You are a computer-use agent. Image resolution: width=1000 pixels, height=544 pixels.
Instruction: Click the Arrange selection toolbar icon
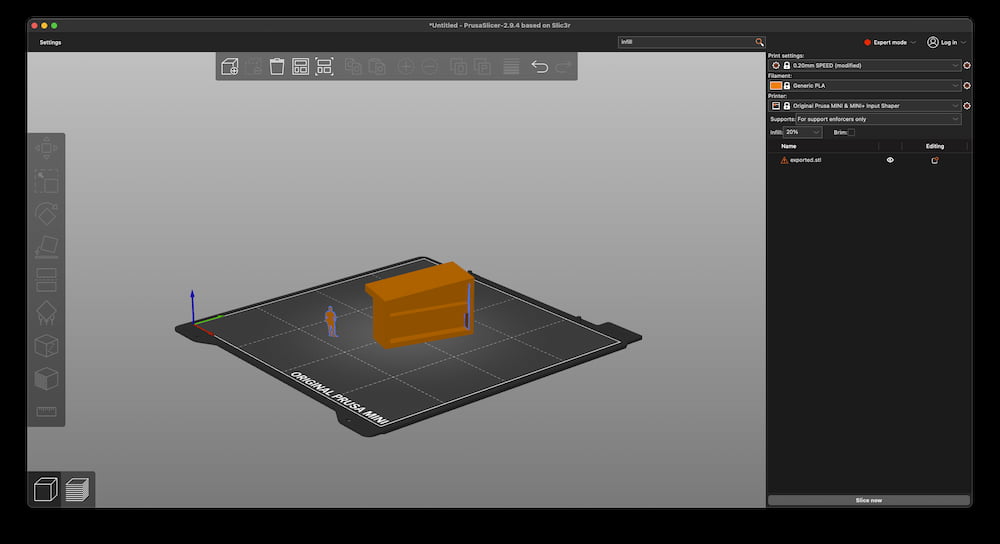(324, 67)
